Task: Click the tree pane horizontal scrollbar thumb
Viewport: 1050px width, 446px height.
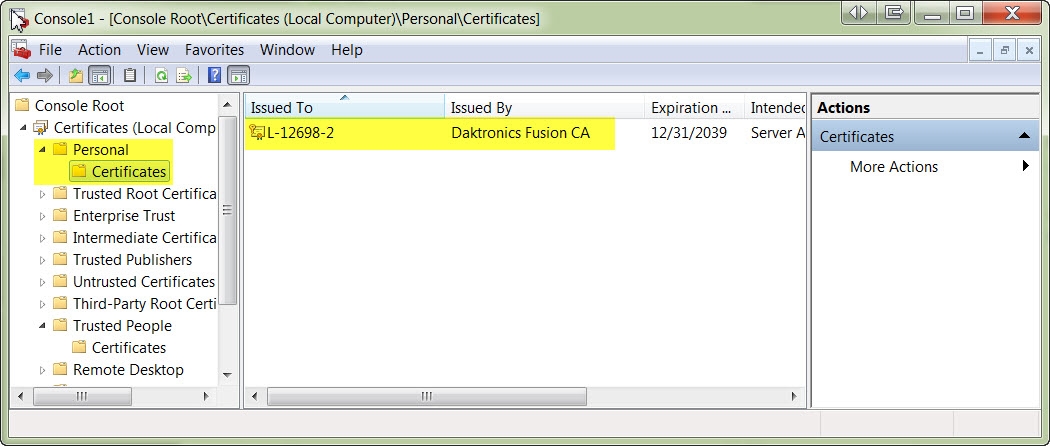Action: (x=83, y=396)
